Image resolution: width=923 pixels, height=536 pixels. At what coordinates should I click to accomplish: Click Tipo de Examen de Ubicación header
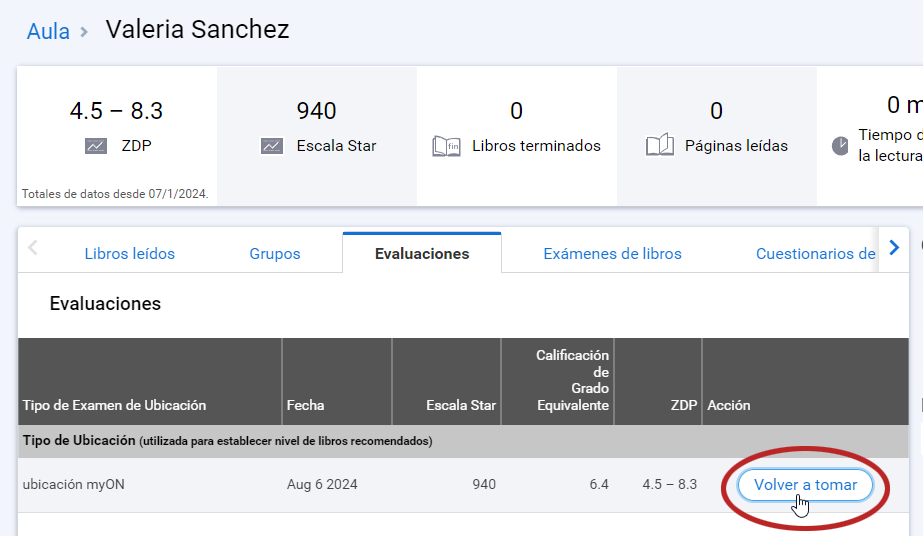click(x=114, y=405)
